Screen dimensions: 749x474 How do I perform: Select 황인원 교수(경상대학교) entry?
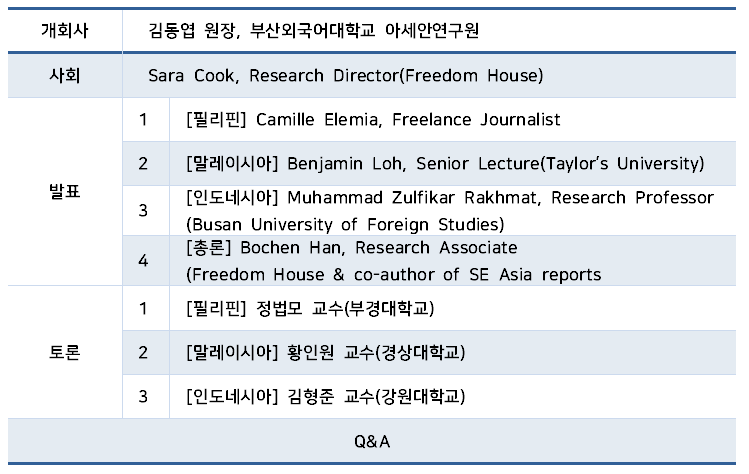pyautogui.click(x=325, y=352)
